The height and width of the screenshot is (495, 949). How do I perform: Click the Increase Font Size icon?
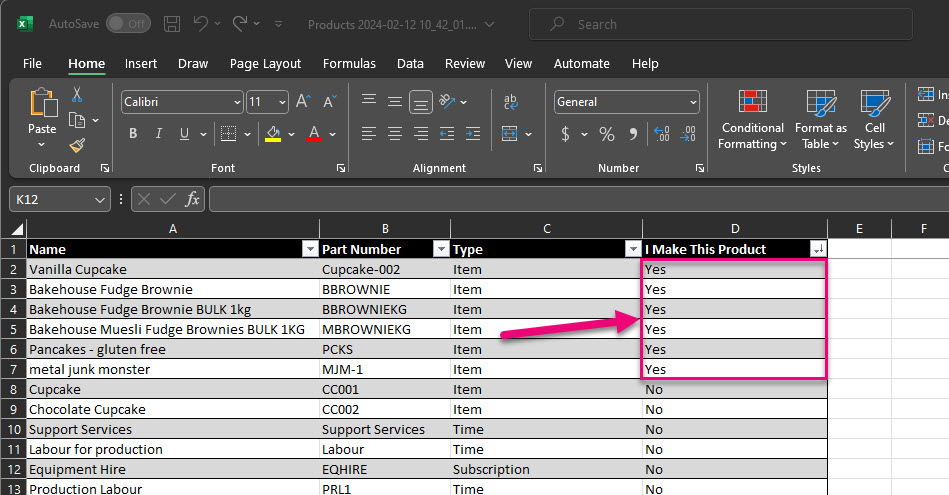[x=304, y=102]
